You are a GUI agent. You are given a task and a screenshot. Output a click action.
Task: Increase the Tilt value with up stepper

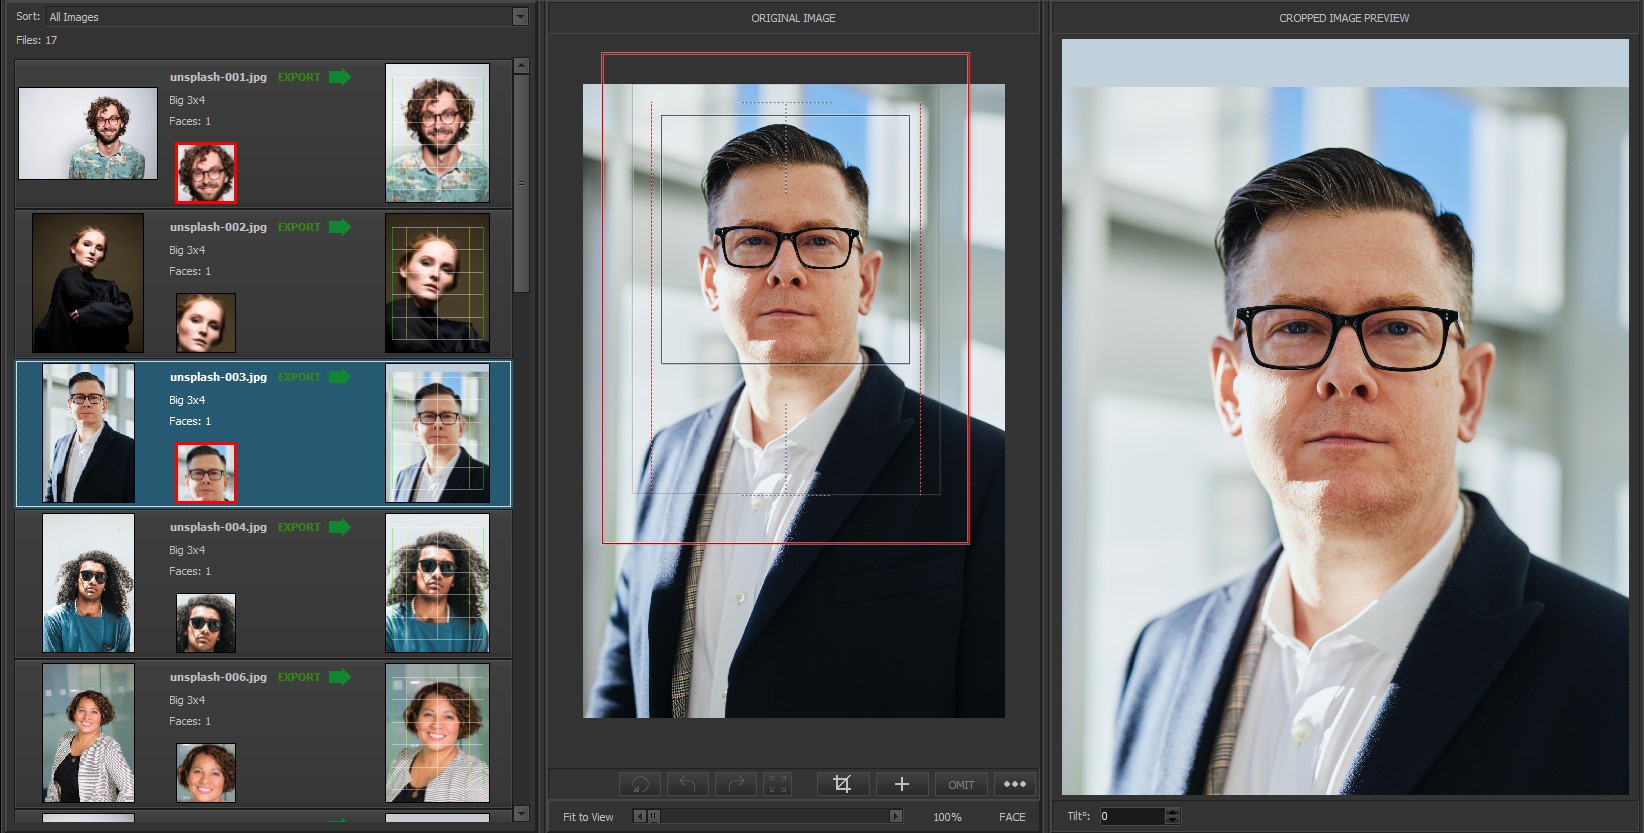coord(1173,812)
